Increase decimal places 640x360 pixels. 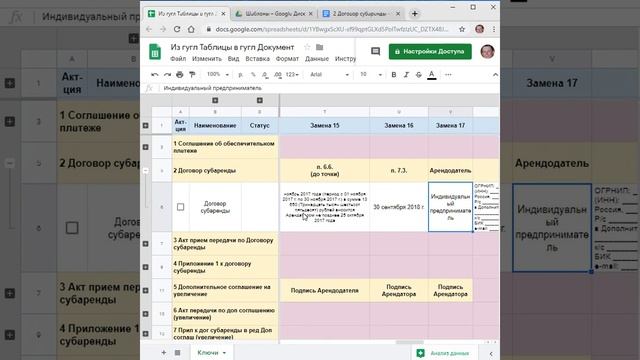pos(278,75)
